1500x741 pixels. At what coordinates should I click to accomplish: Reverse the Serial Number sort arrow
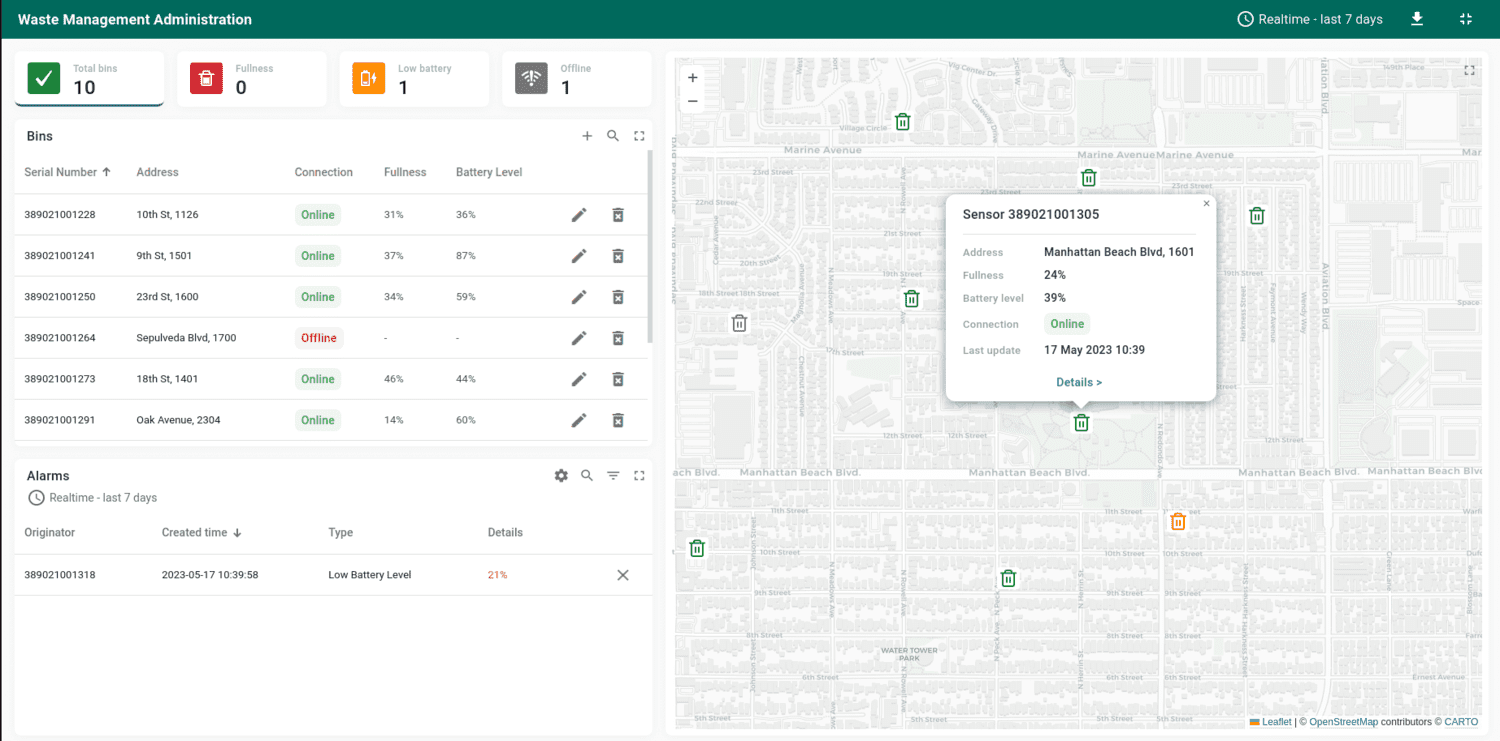coord(106,171)
